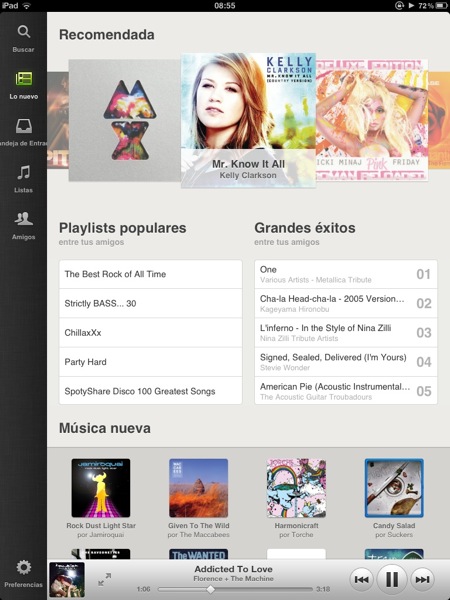Open SpotyShare Disco 100 Greatest Songs playlist
This screenshot has height=600, width=450.
[x=151, y=391]
